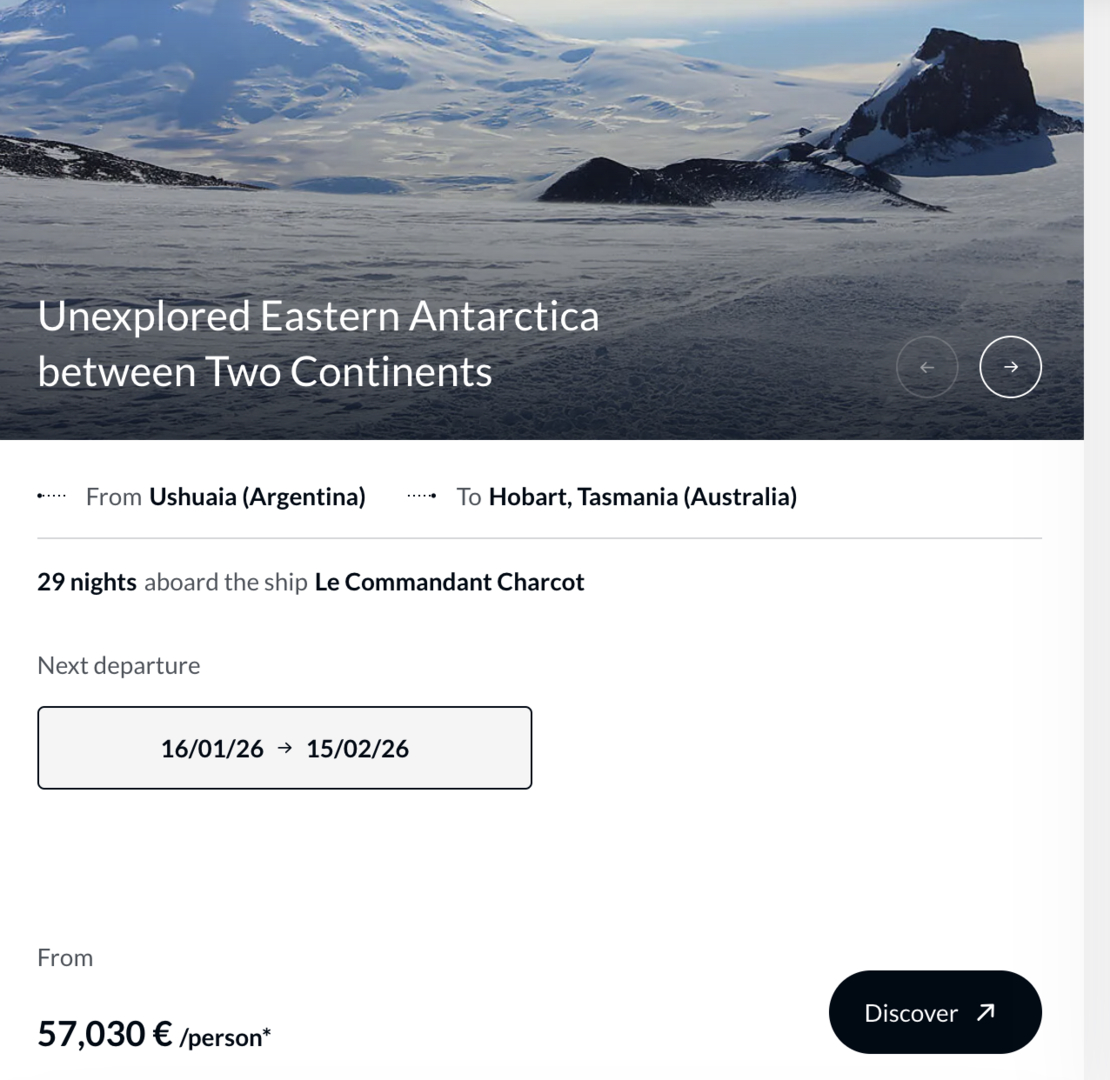1110x1080 pixels.
Task: Click the diagonal arrow in Discover button
Action: point(985,1013)
